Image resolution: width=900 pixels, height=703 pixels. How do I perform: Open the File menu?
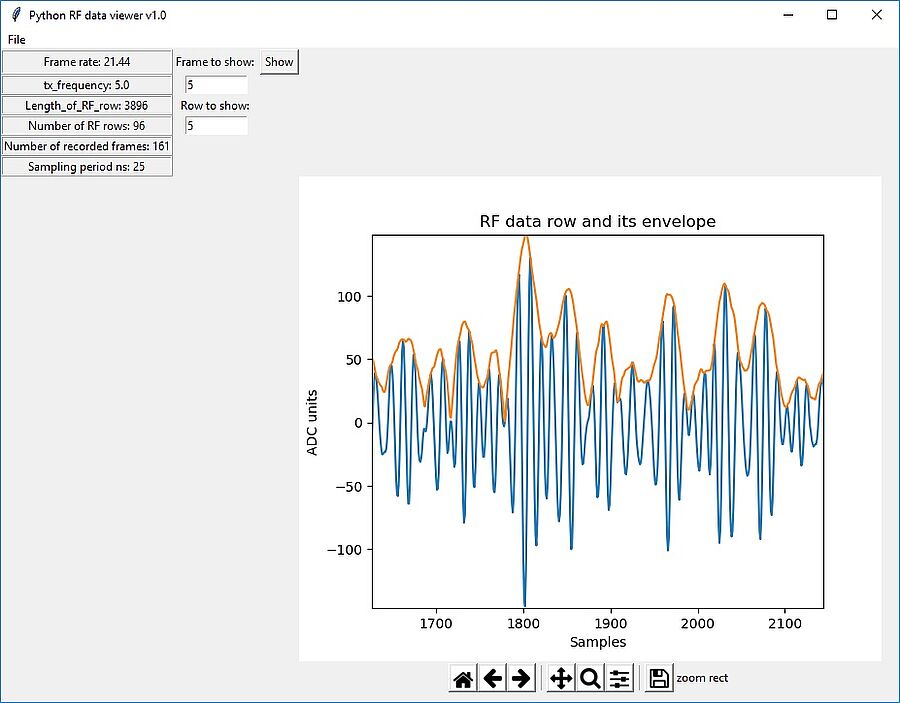tap(17, 40)
